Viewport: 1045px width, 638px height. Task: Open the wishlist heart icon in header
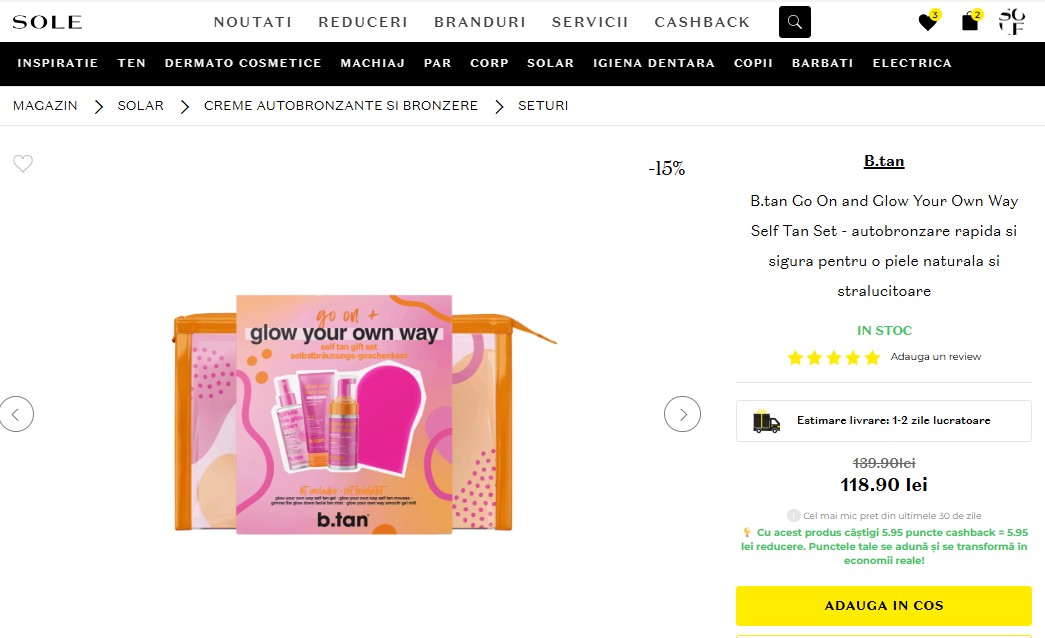pyautogui.click(x=928, y=22)
